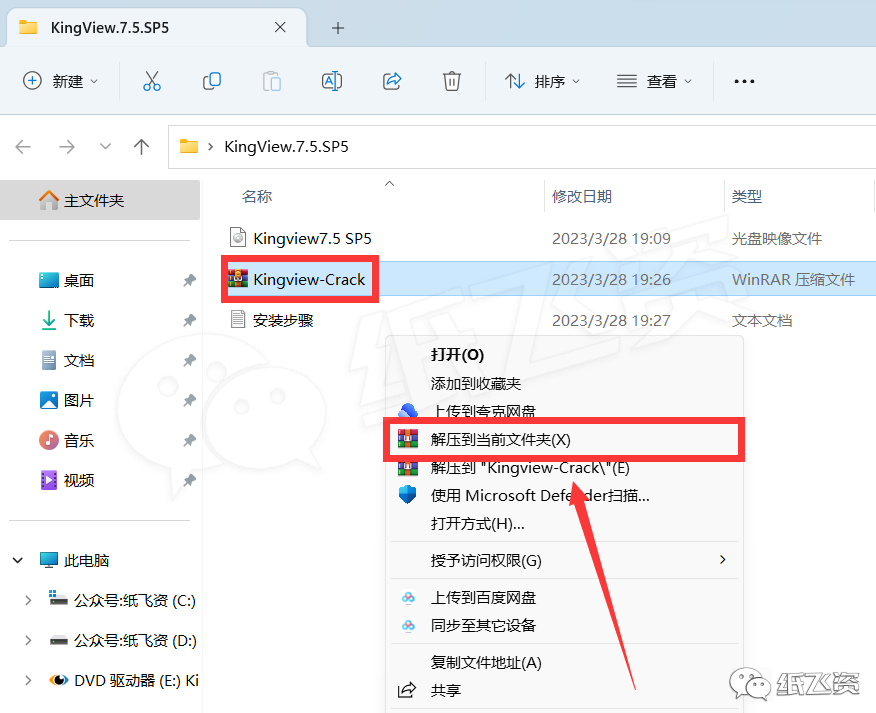Select the 安装步骤 text file

pos(283,321)
